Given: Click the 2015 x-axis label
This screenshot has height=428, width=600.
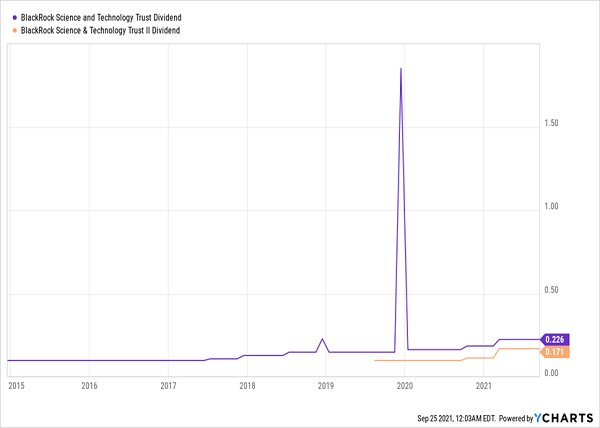Looking at the screenshot, I should [16, 386].
